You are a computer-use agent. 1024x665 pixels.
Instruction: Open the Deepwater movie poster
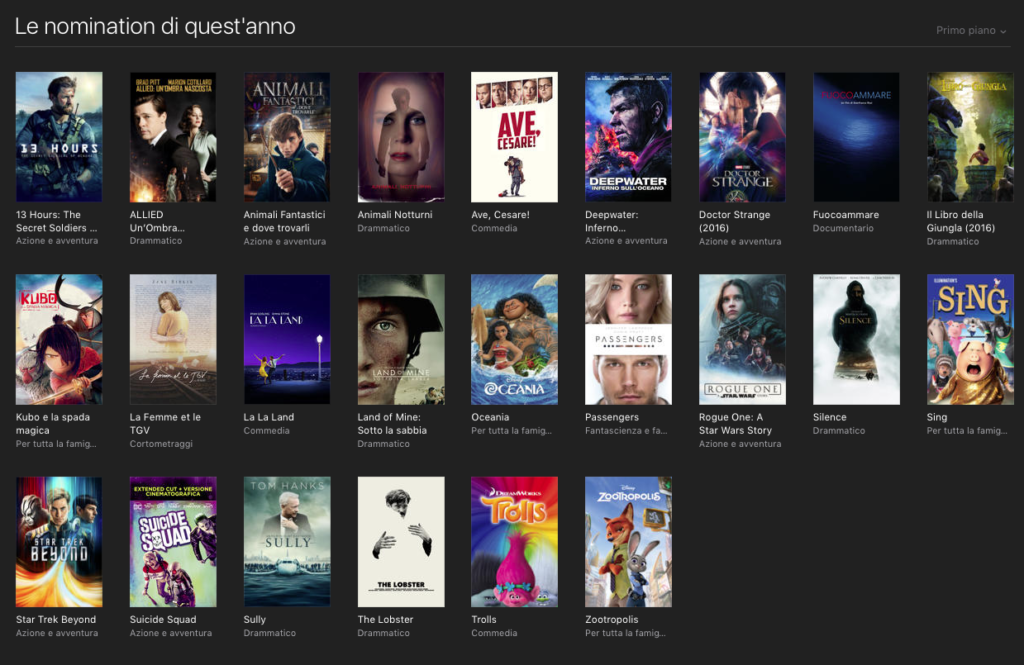pyautogui.click(x=628, y=137)
